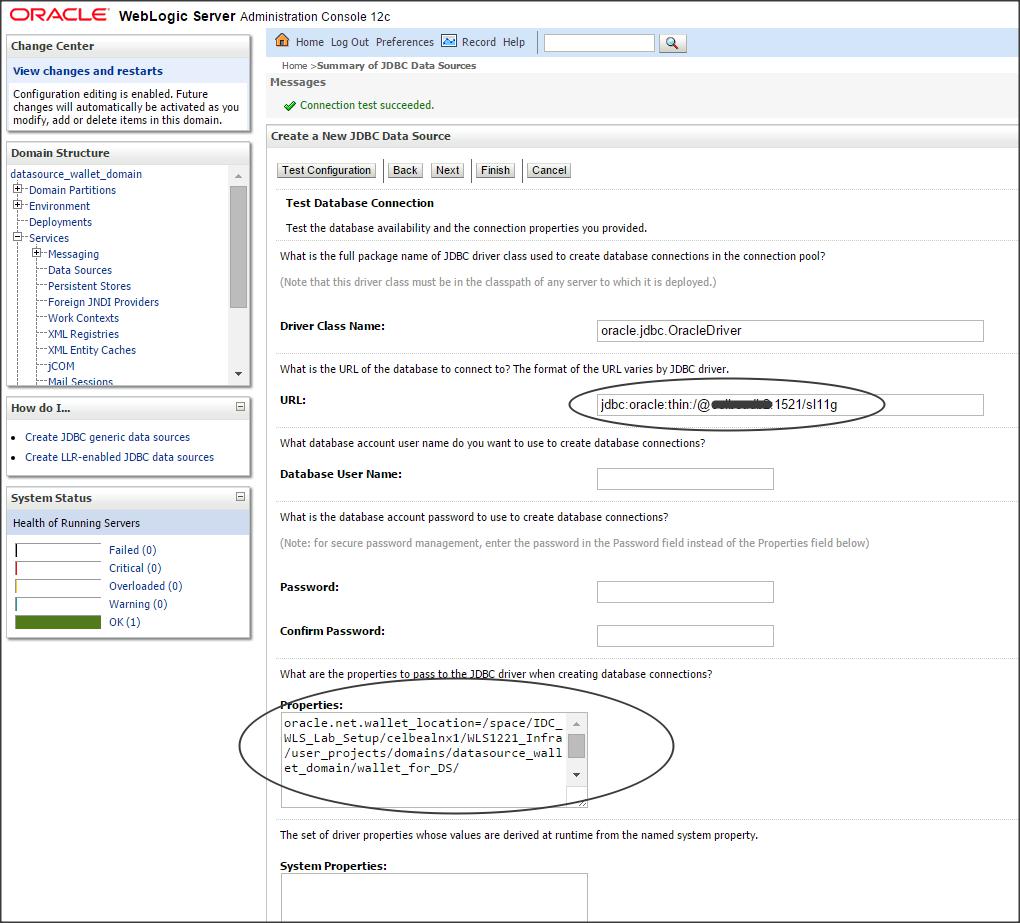The height and width of the screenshot is (923, 1020).
Task: Click the Back button
Action: point(405,170)
